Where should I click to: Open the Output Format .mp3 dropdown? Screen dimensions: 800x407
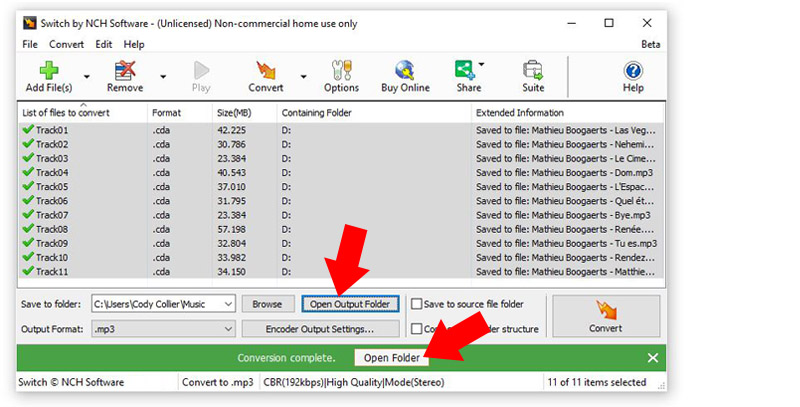click(x=163, y=329)
